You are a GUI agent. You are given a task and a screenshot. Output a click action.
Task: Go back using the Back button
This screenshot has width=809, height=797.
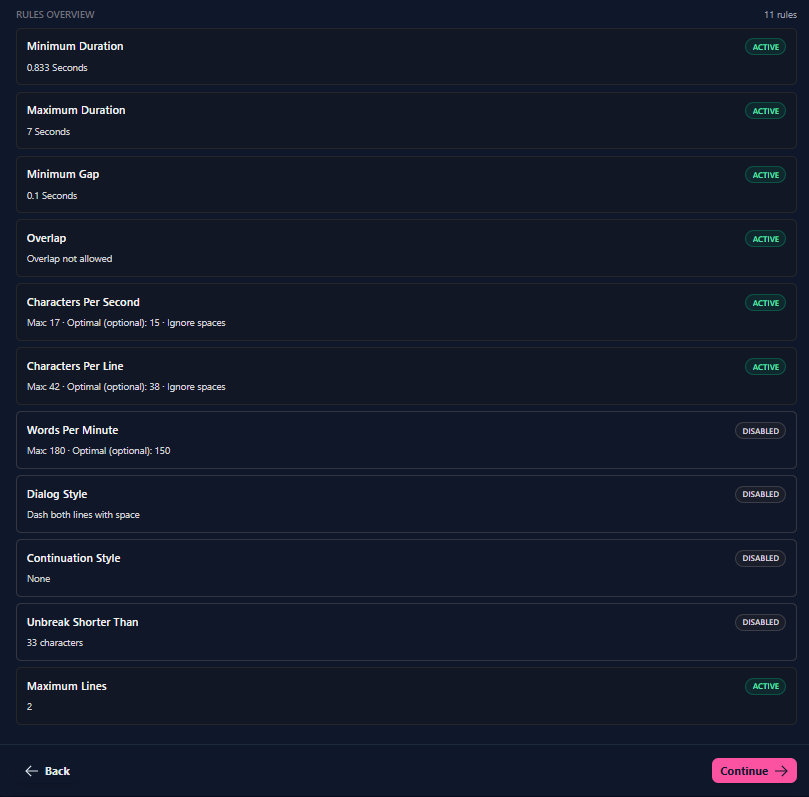[48, 771]
